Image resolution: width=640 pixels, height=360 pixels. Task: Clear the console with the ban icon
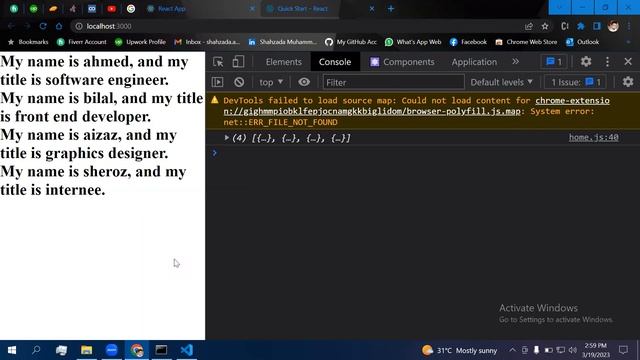click(x=239, y=82)
